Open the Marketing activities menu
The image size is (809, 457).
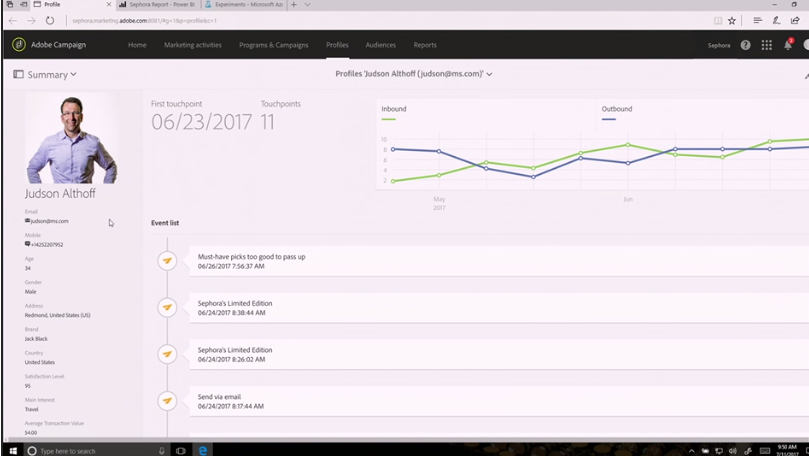[x=193, y=45]
